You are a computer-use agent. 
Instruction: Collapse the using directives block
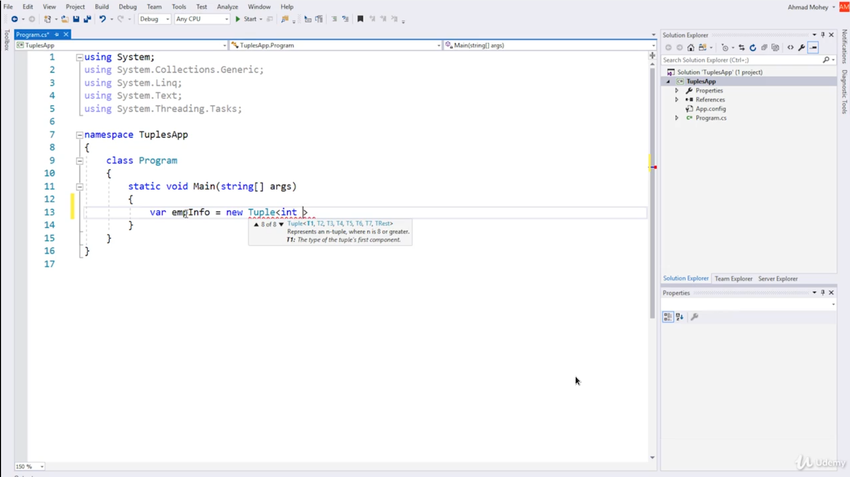80,57
